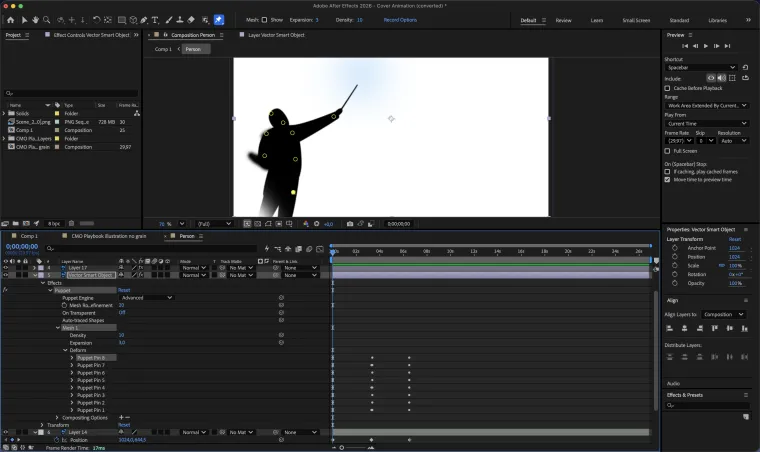Hide Layer 14 using its eye icon

6,432
